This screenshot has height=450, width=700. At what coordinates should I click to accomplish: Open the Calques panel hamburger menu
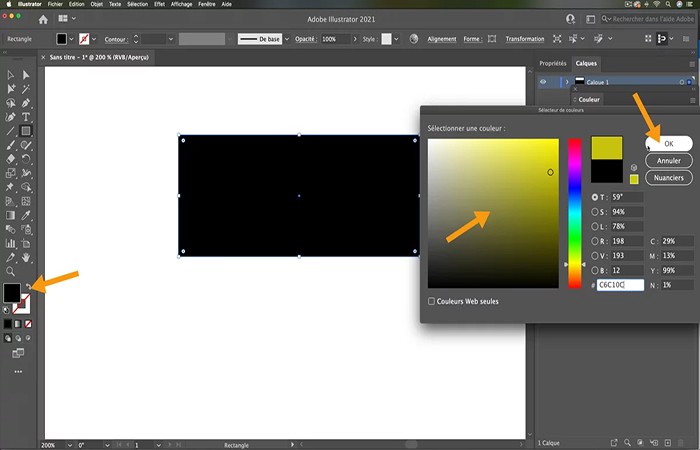(x=691, y=63)
